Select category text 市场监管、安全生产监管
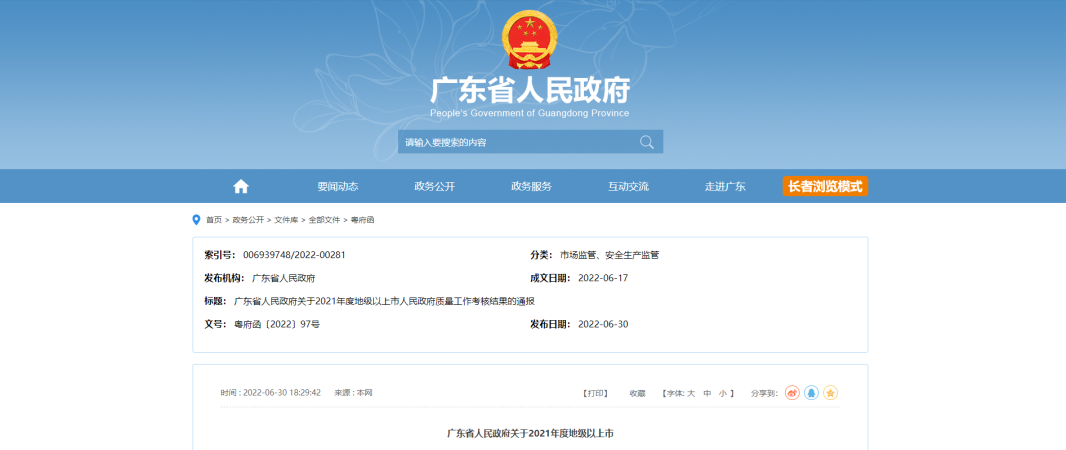The image size is (1066, 450). (x=610, y=255)
